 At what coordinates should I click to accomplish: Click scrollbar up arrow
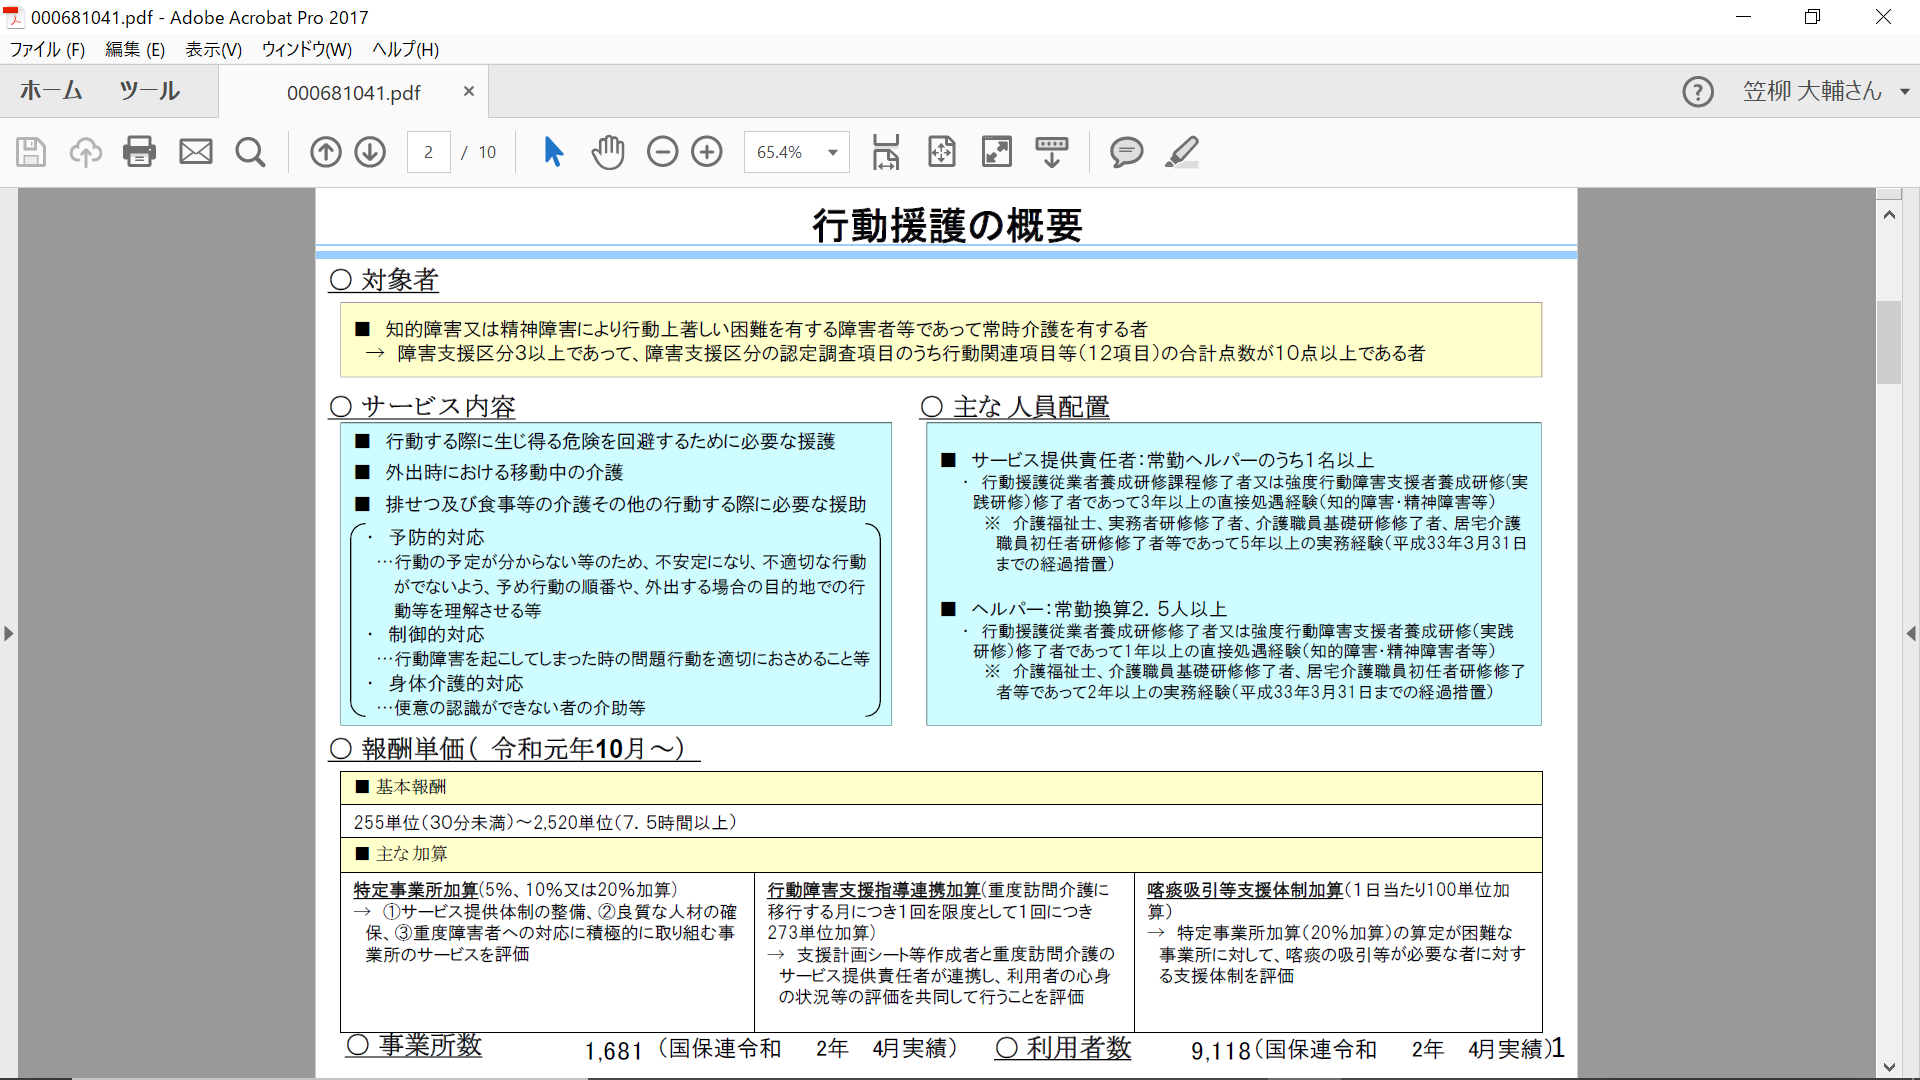click(x=1889, y=214)
